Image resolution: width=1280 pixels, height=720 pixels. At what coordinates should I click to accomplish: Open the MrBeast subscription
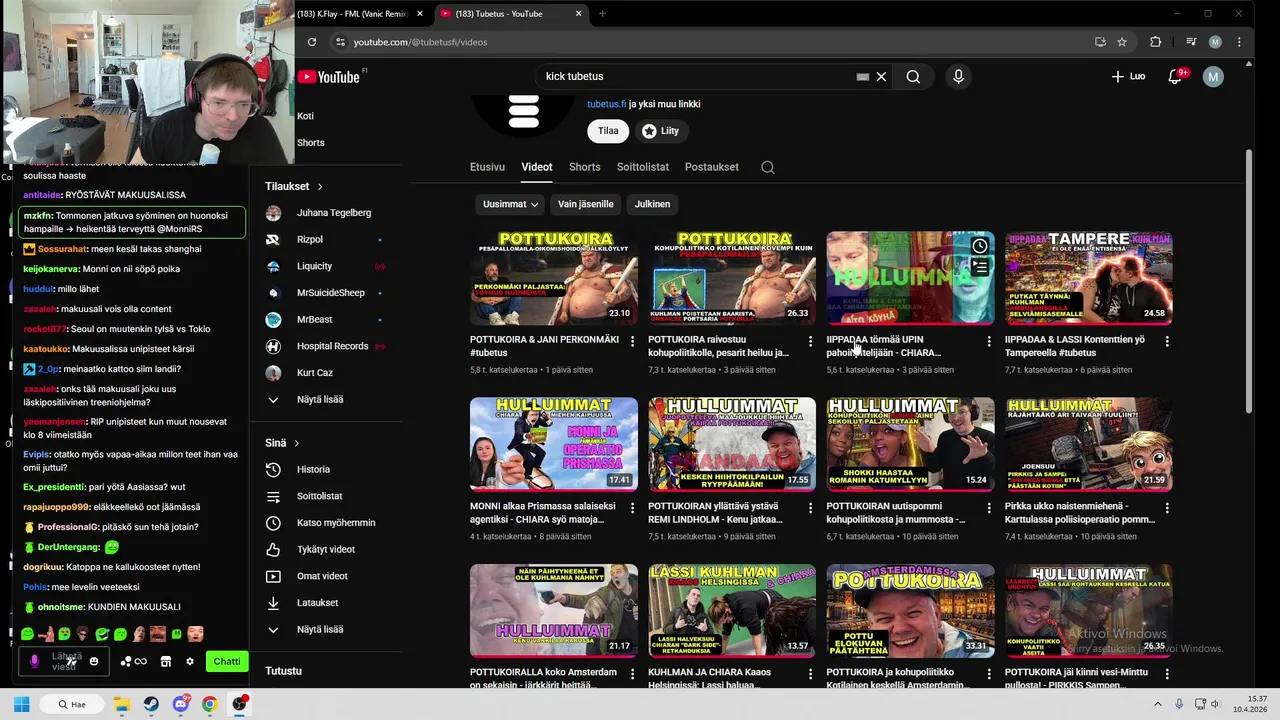(314, 320)
